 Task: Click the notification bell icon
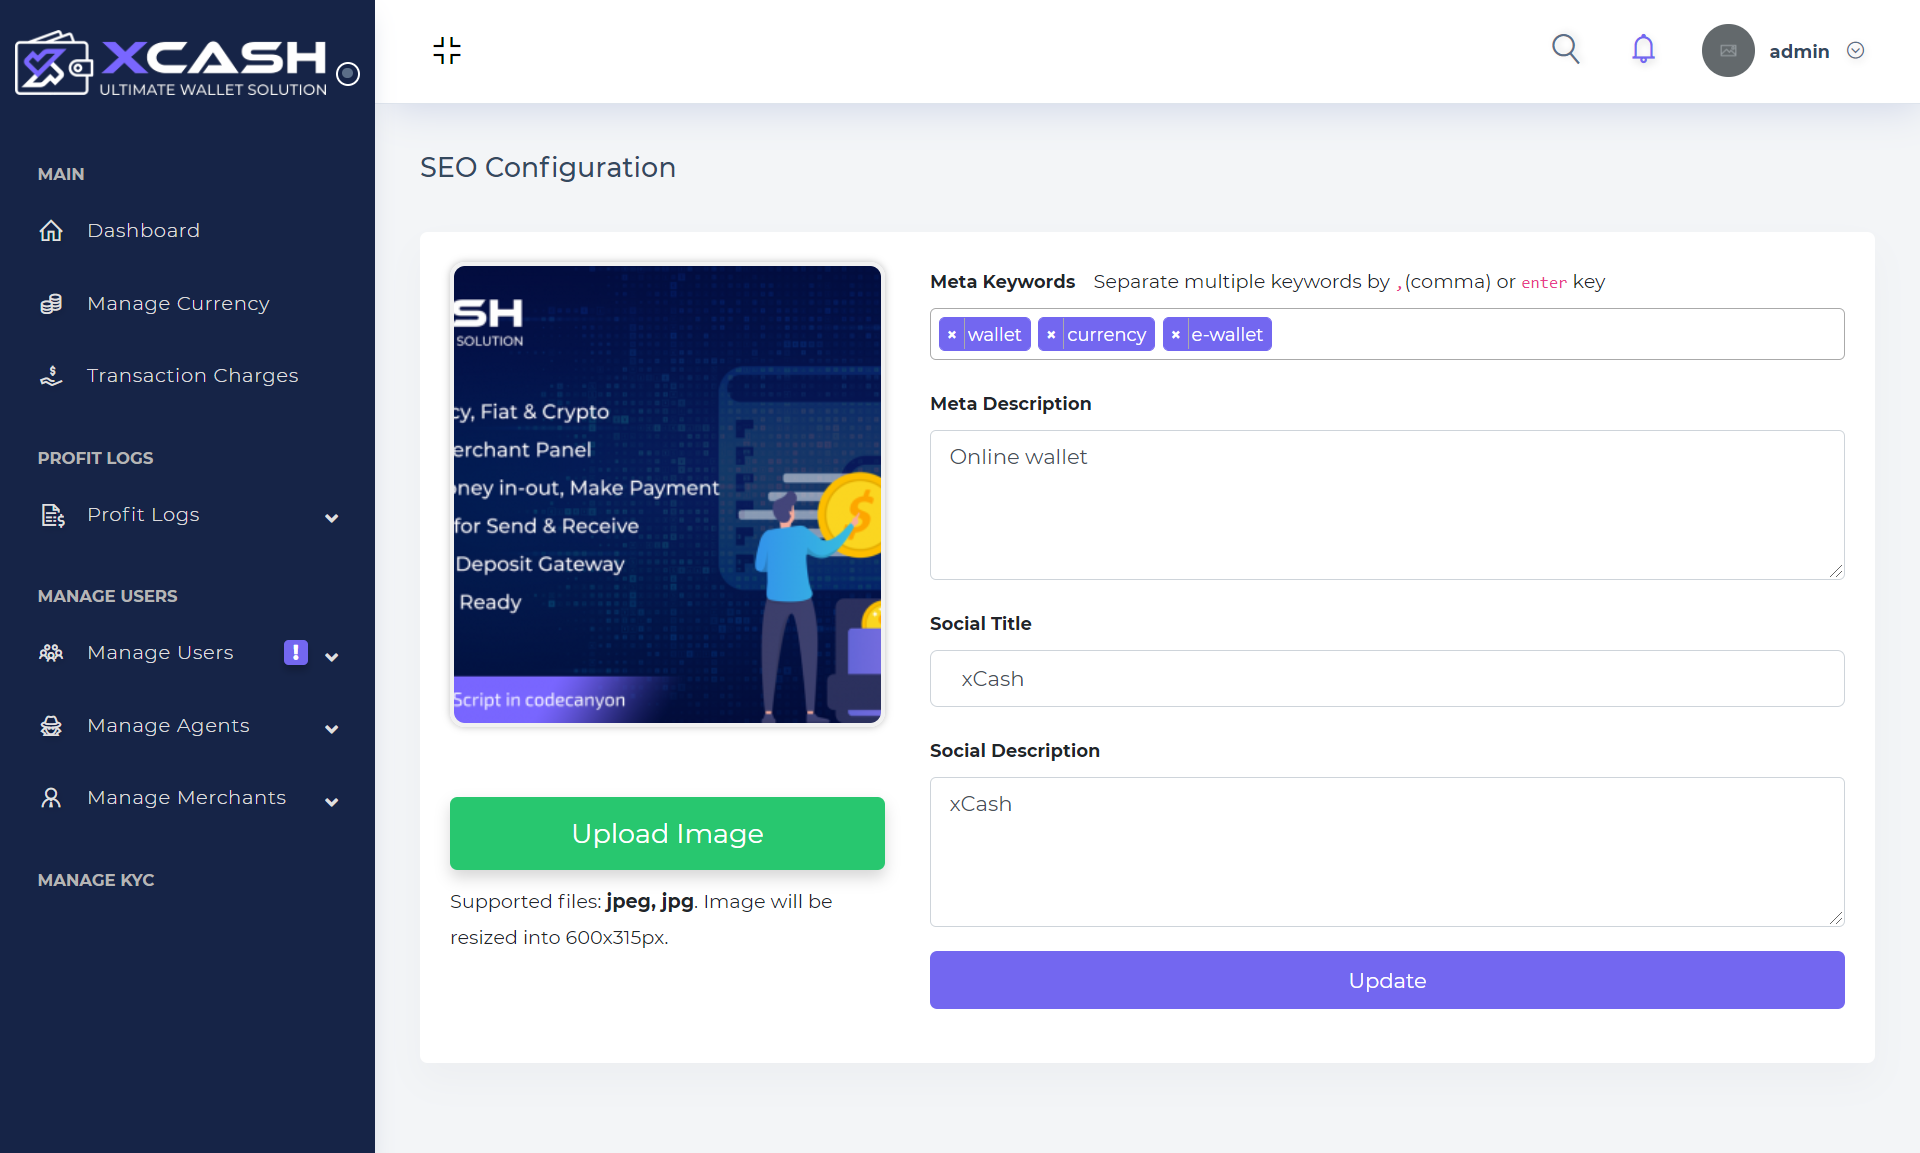(1643, 49)
